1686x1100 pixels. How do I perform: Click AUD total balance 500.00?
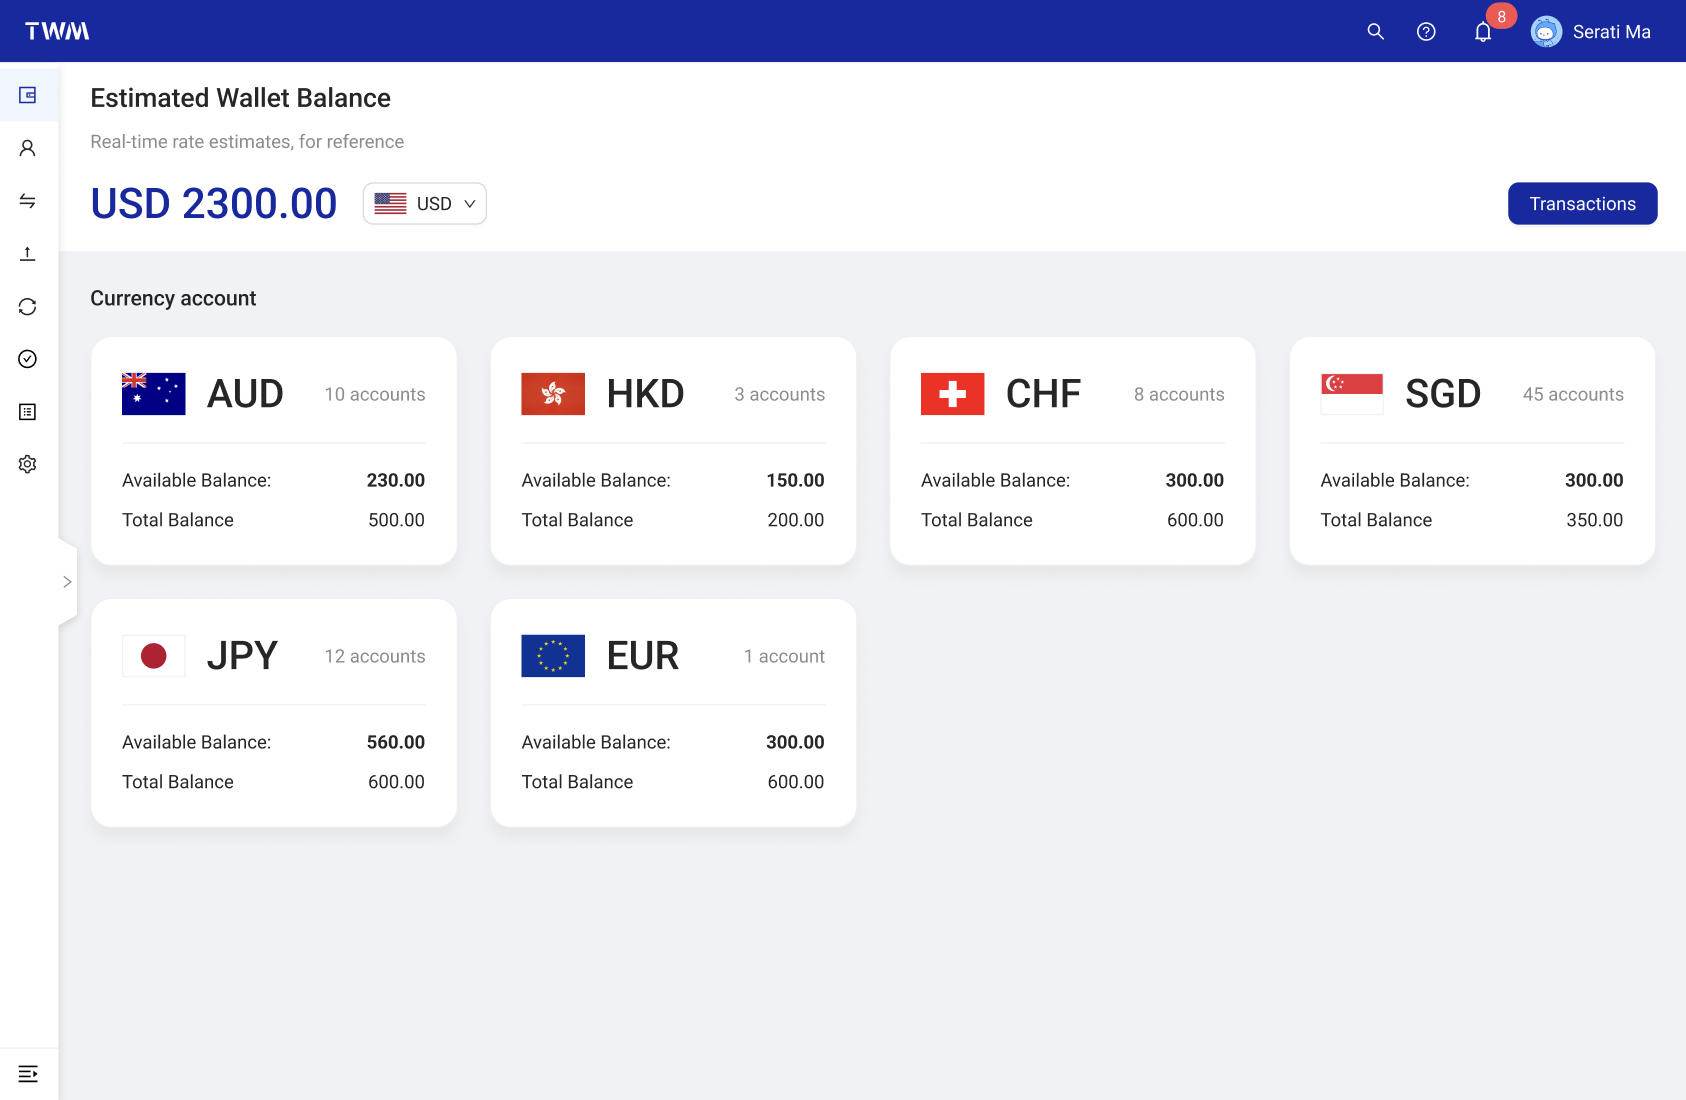(x=396, y=520)
